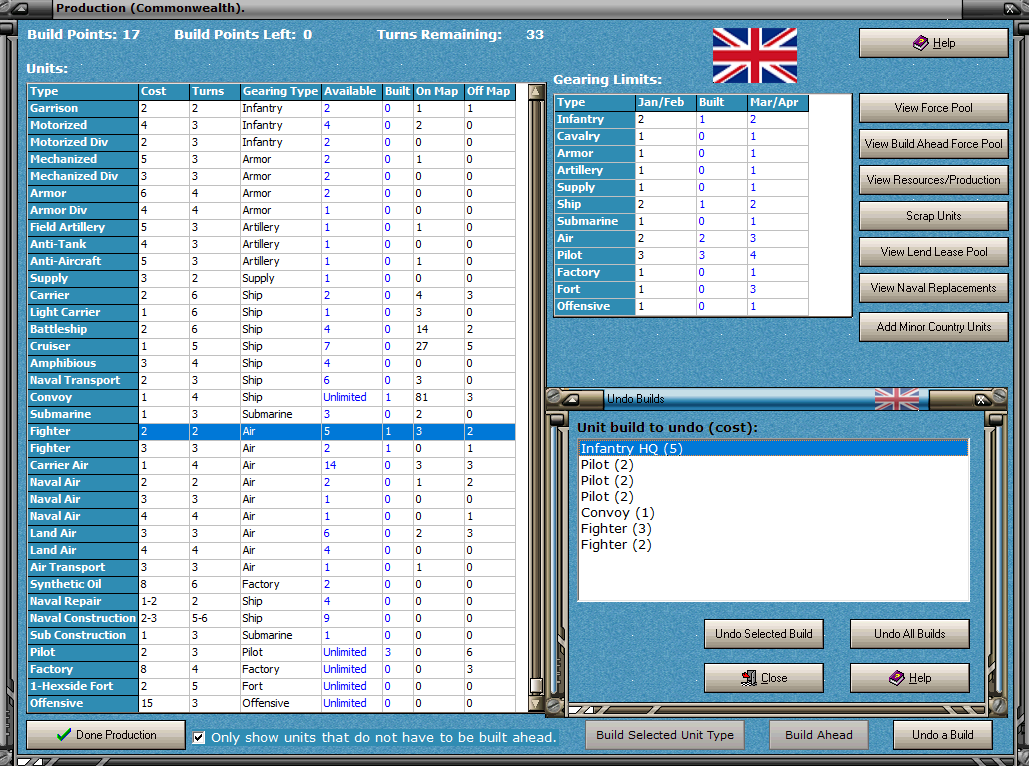Click the Build Ahead button
The image size is (1029, 766).
[818, 735]
